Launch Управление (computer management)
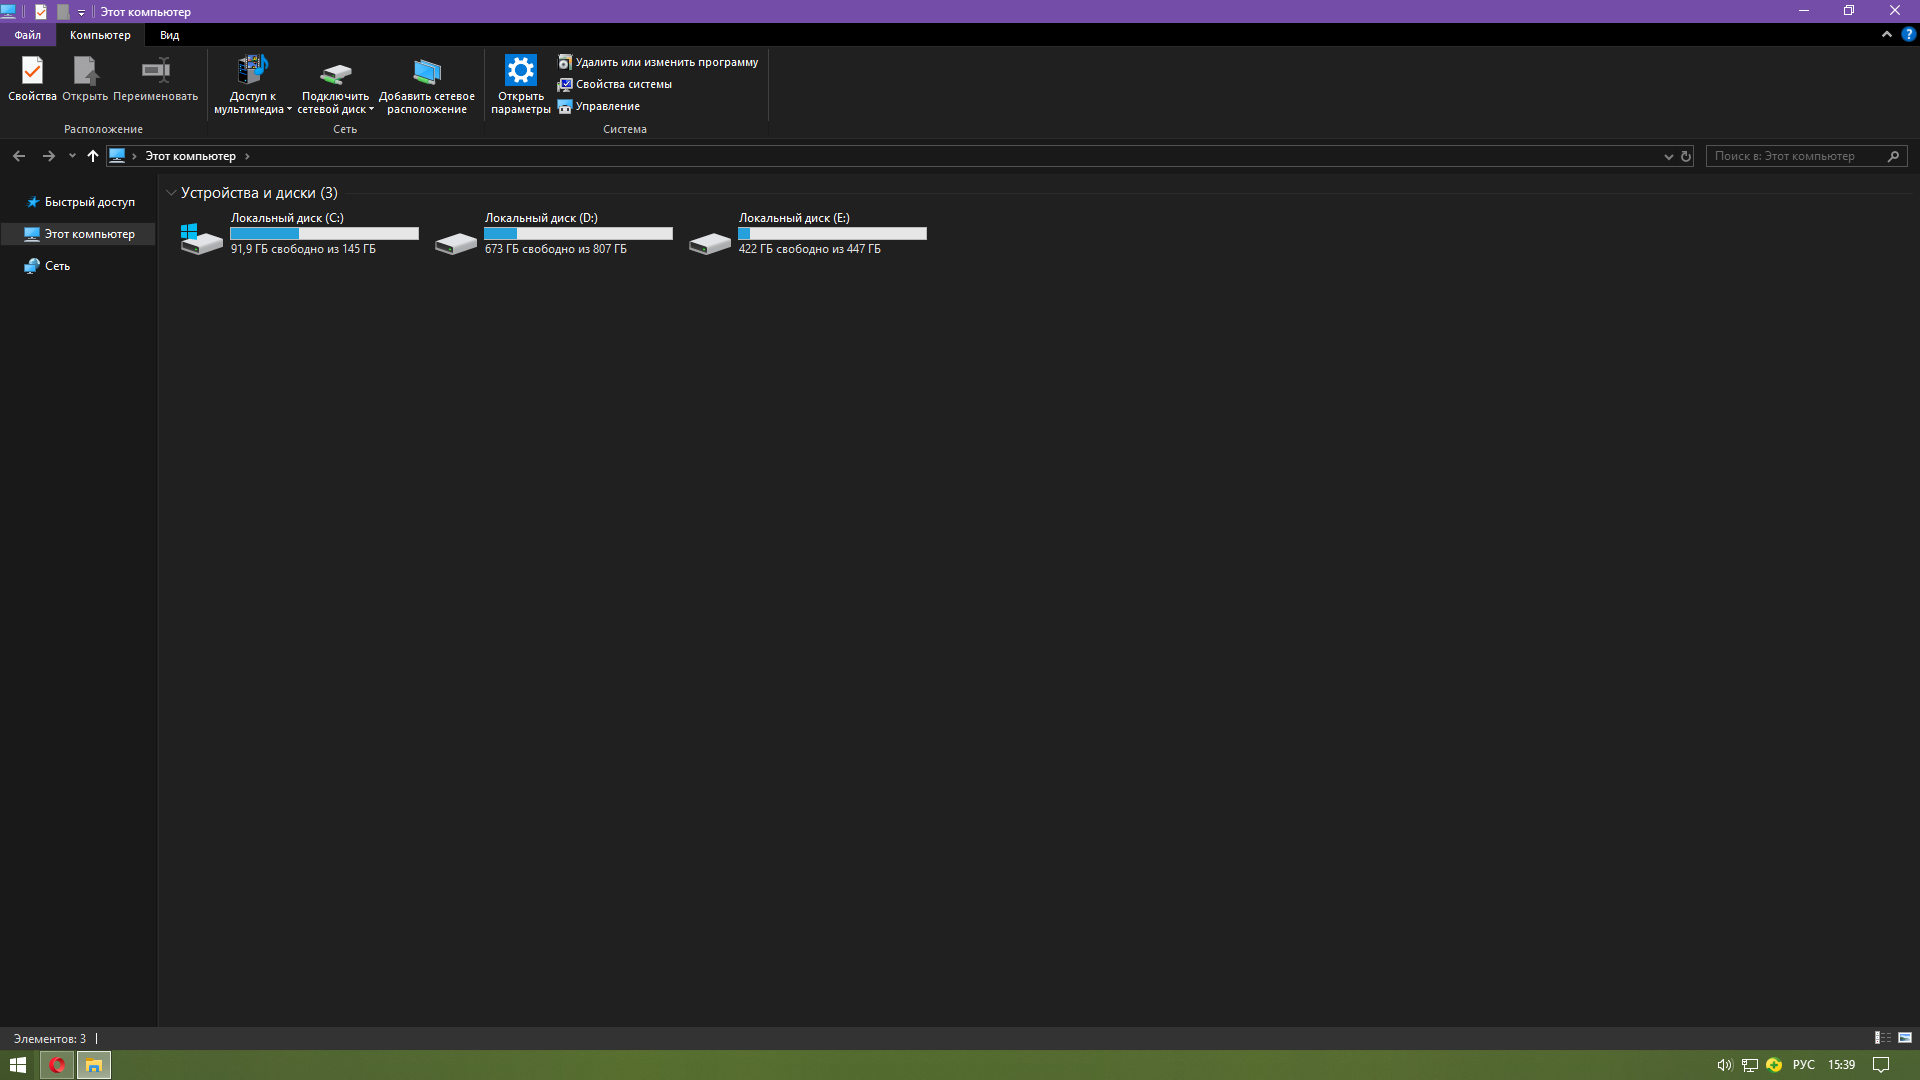 599,106
